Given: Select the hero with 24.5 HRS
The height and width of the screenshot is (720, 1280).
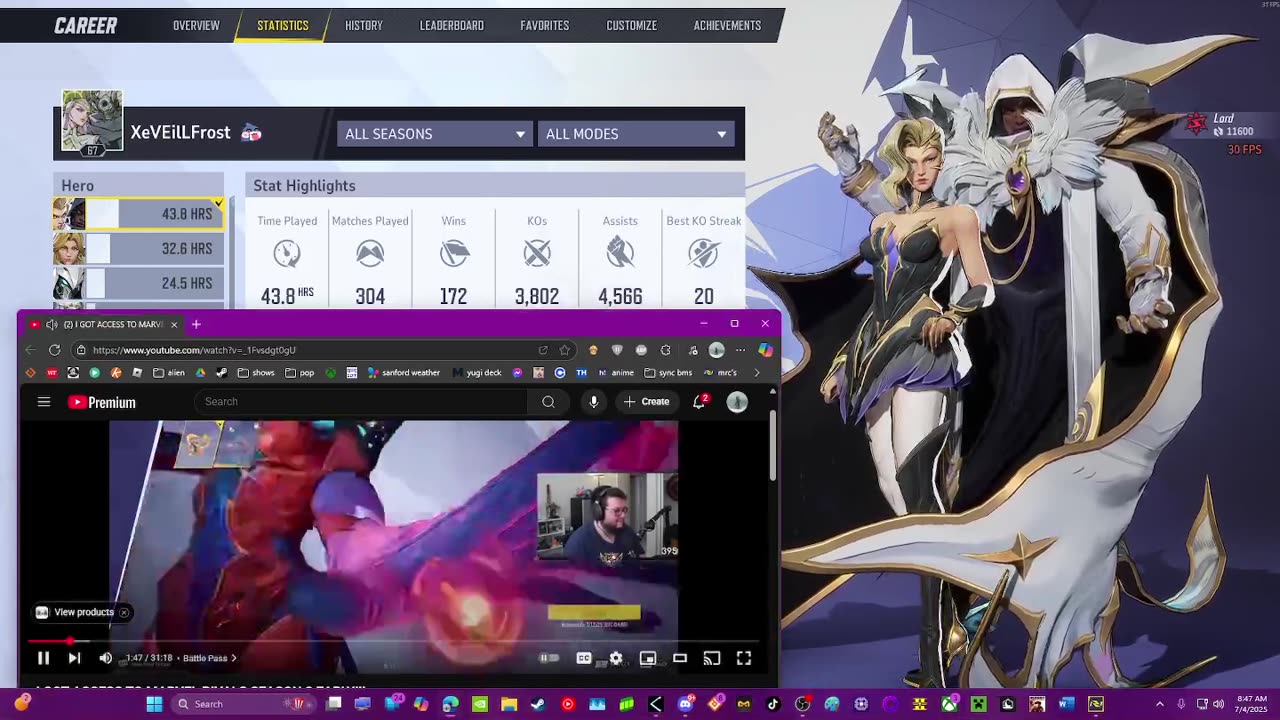Looking at the screenshot, I should 138,283.
